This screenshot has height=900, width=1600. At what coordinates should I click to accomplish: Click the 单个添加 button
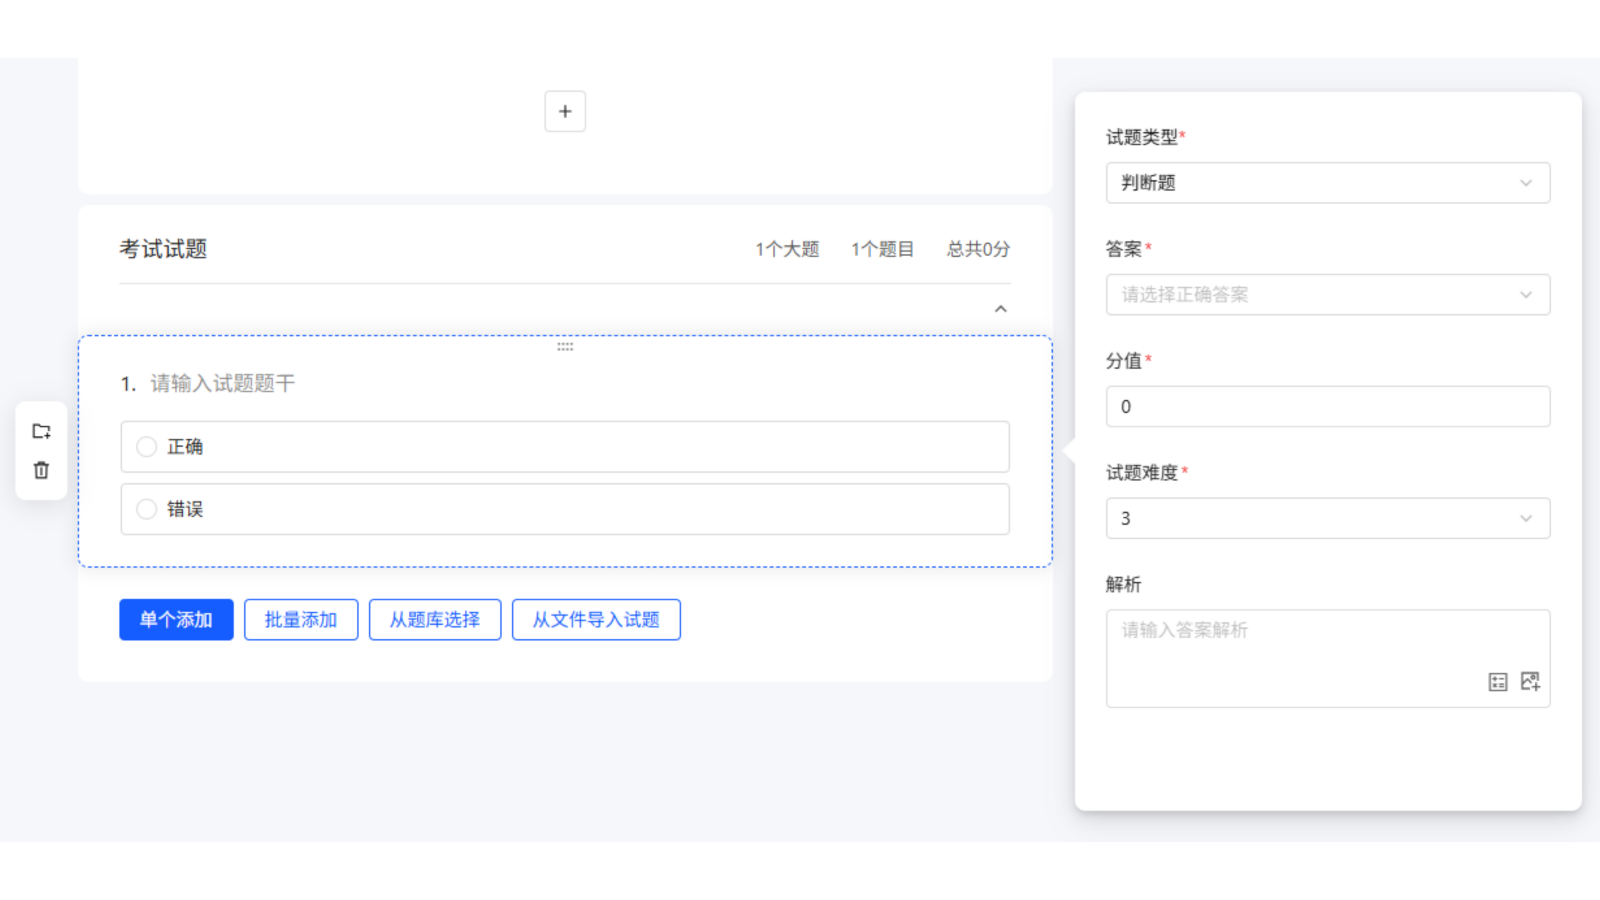(x=176, y=620)
